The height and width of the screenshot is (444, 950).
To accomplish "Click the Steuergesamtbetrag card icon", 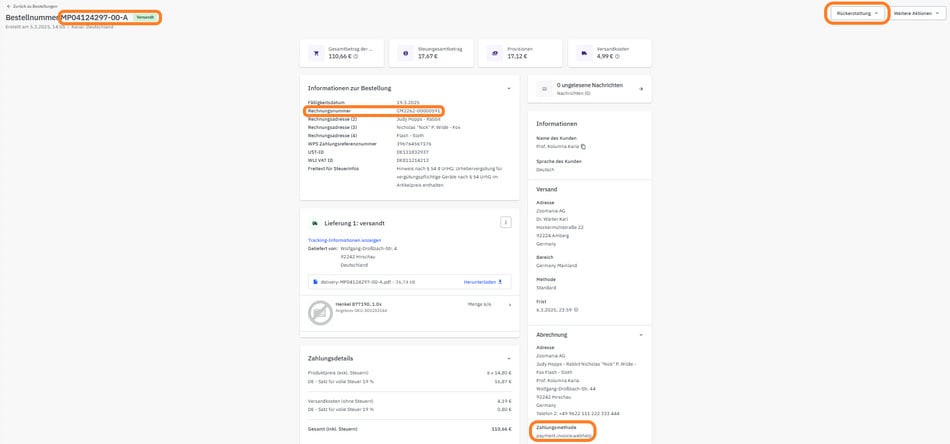I will click(x=406, y=53).
